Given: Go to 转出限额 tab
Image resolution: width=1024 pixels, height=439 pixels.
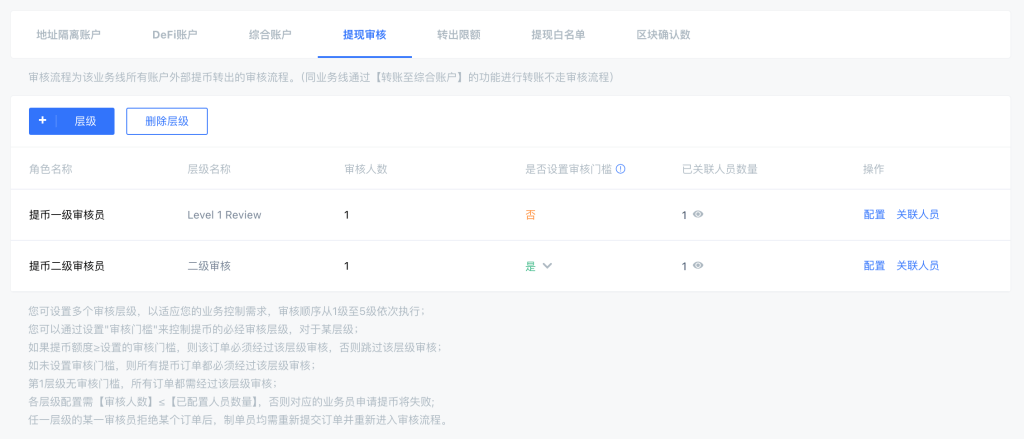Looking at the screenshot, I should tap(458, 34).
